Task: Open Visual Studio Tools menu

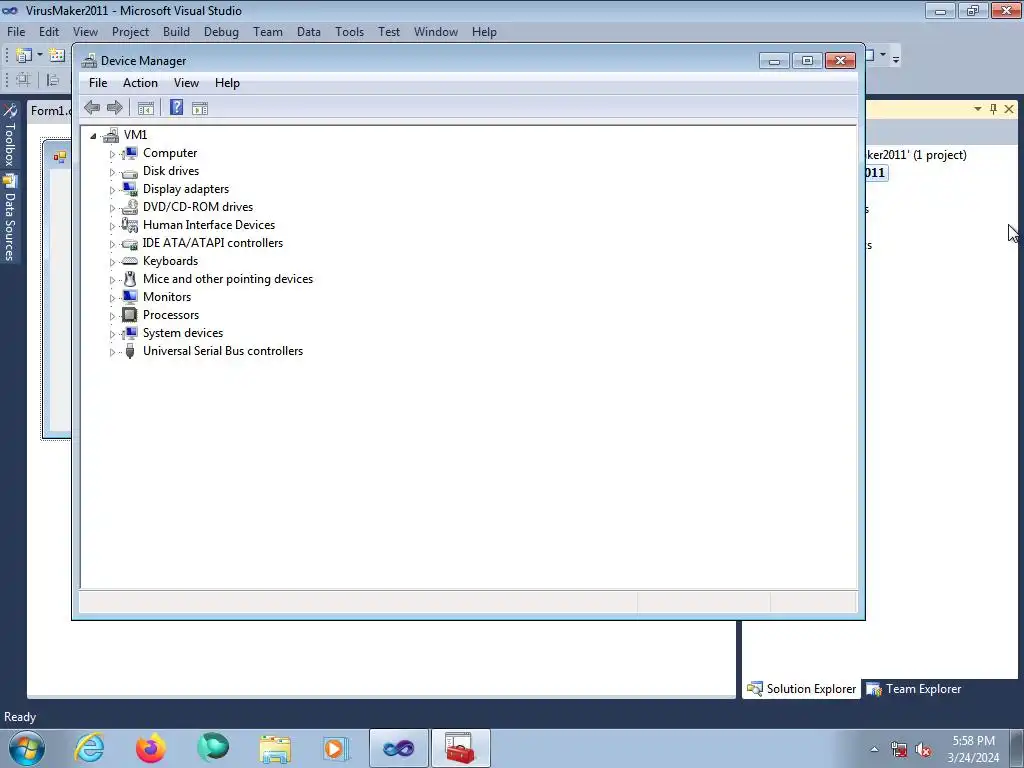Action: coord(349,32)
